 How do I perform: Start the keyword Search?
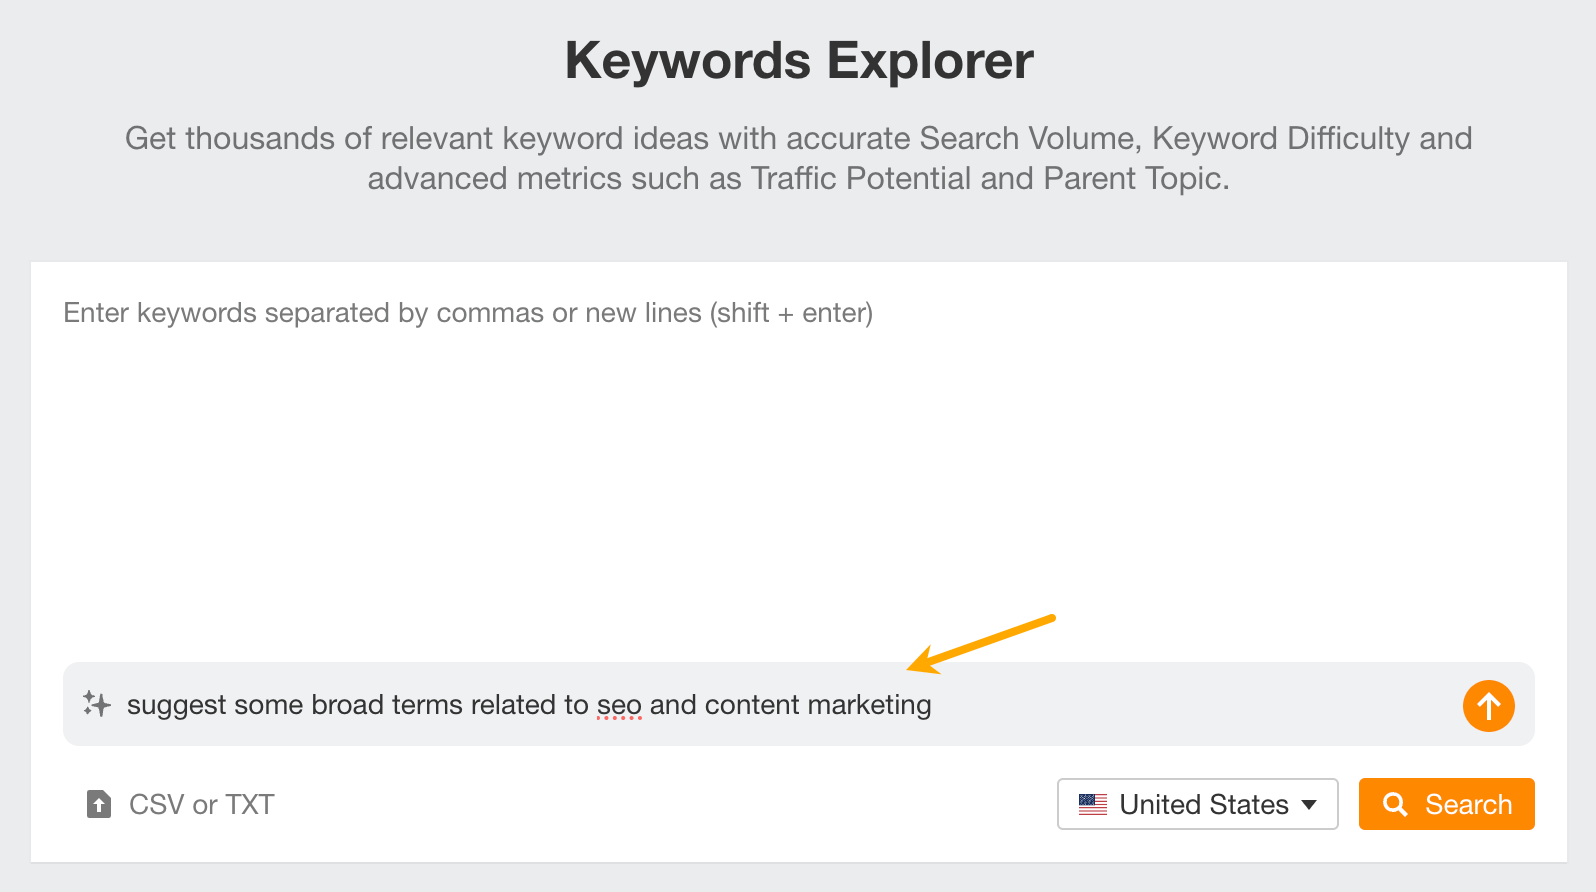1446,804
